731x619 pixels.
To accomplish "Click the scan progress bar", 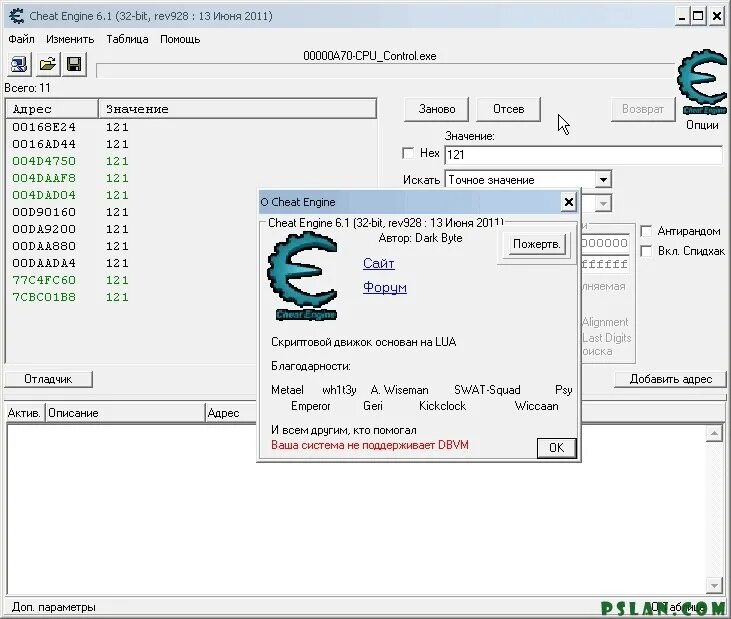I will pyautogui.click(x=385, y=70).
